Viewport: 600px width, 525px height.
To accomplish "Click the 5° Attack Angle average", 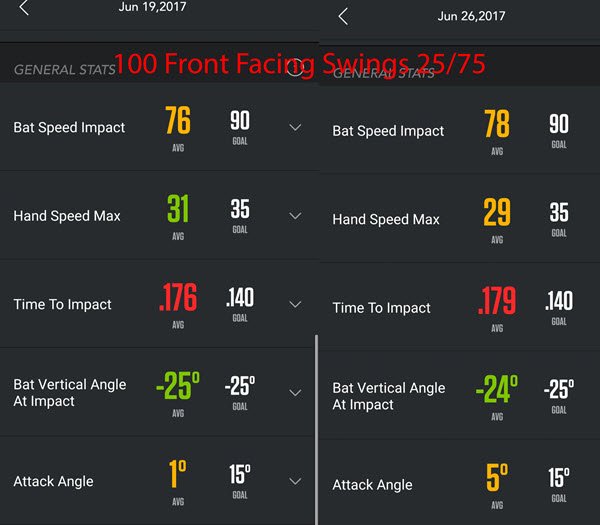I will (497, 477).
